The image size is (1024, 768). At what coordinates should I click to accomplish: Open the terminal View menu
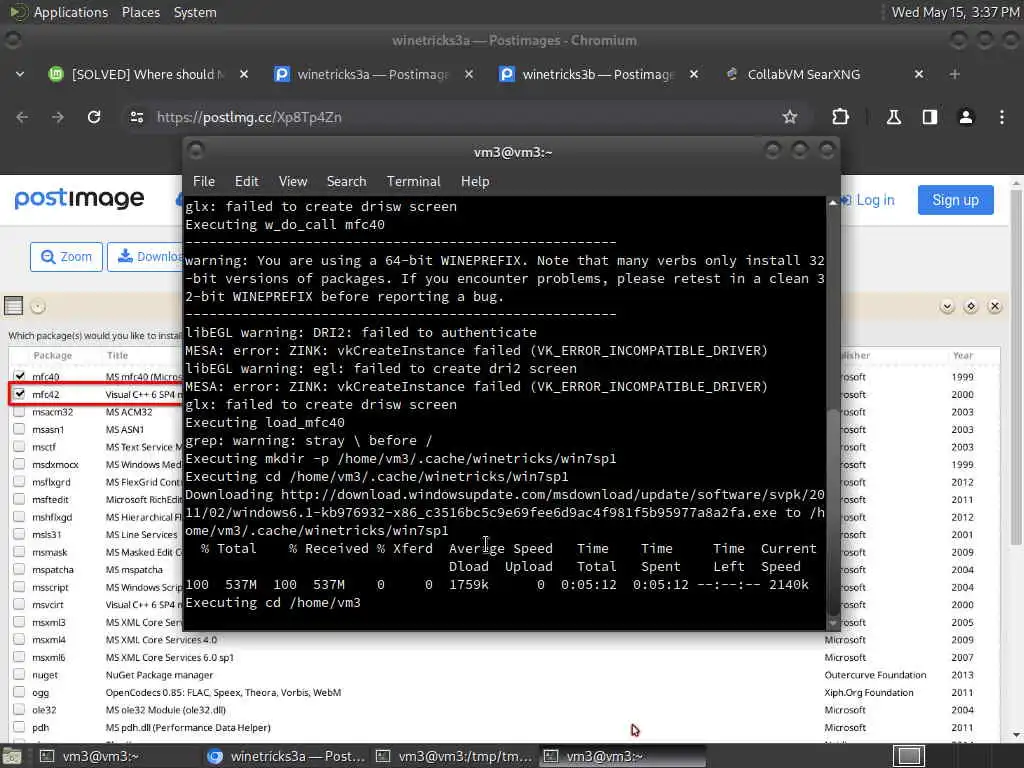[293, 182]
